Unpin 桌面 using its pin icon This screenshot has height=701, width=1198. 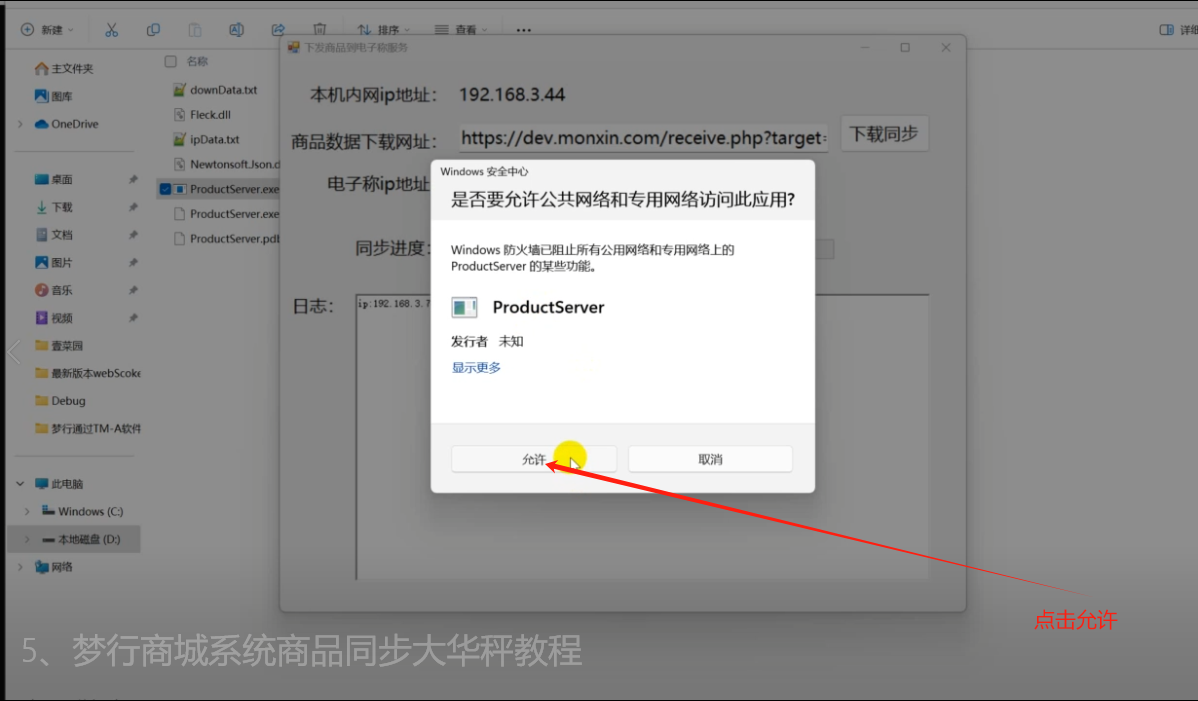coord(133,179)
